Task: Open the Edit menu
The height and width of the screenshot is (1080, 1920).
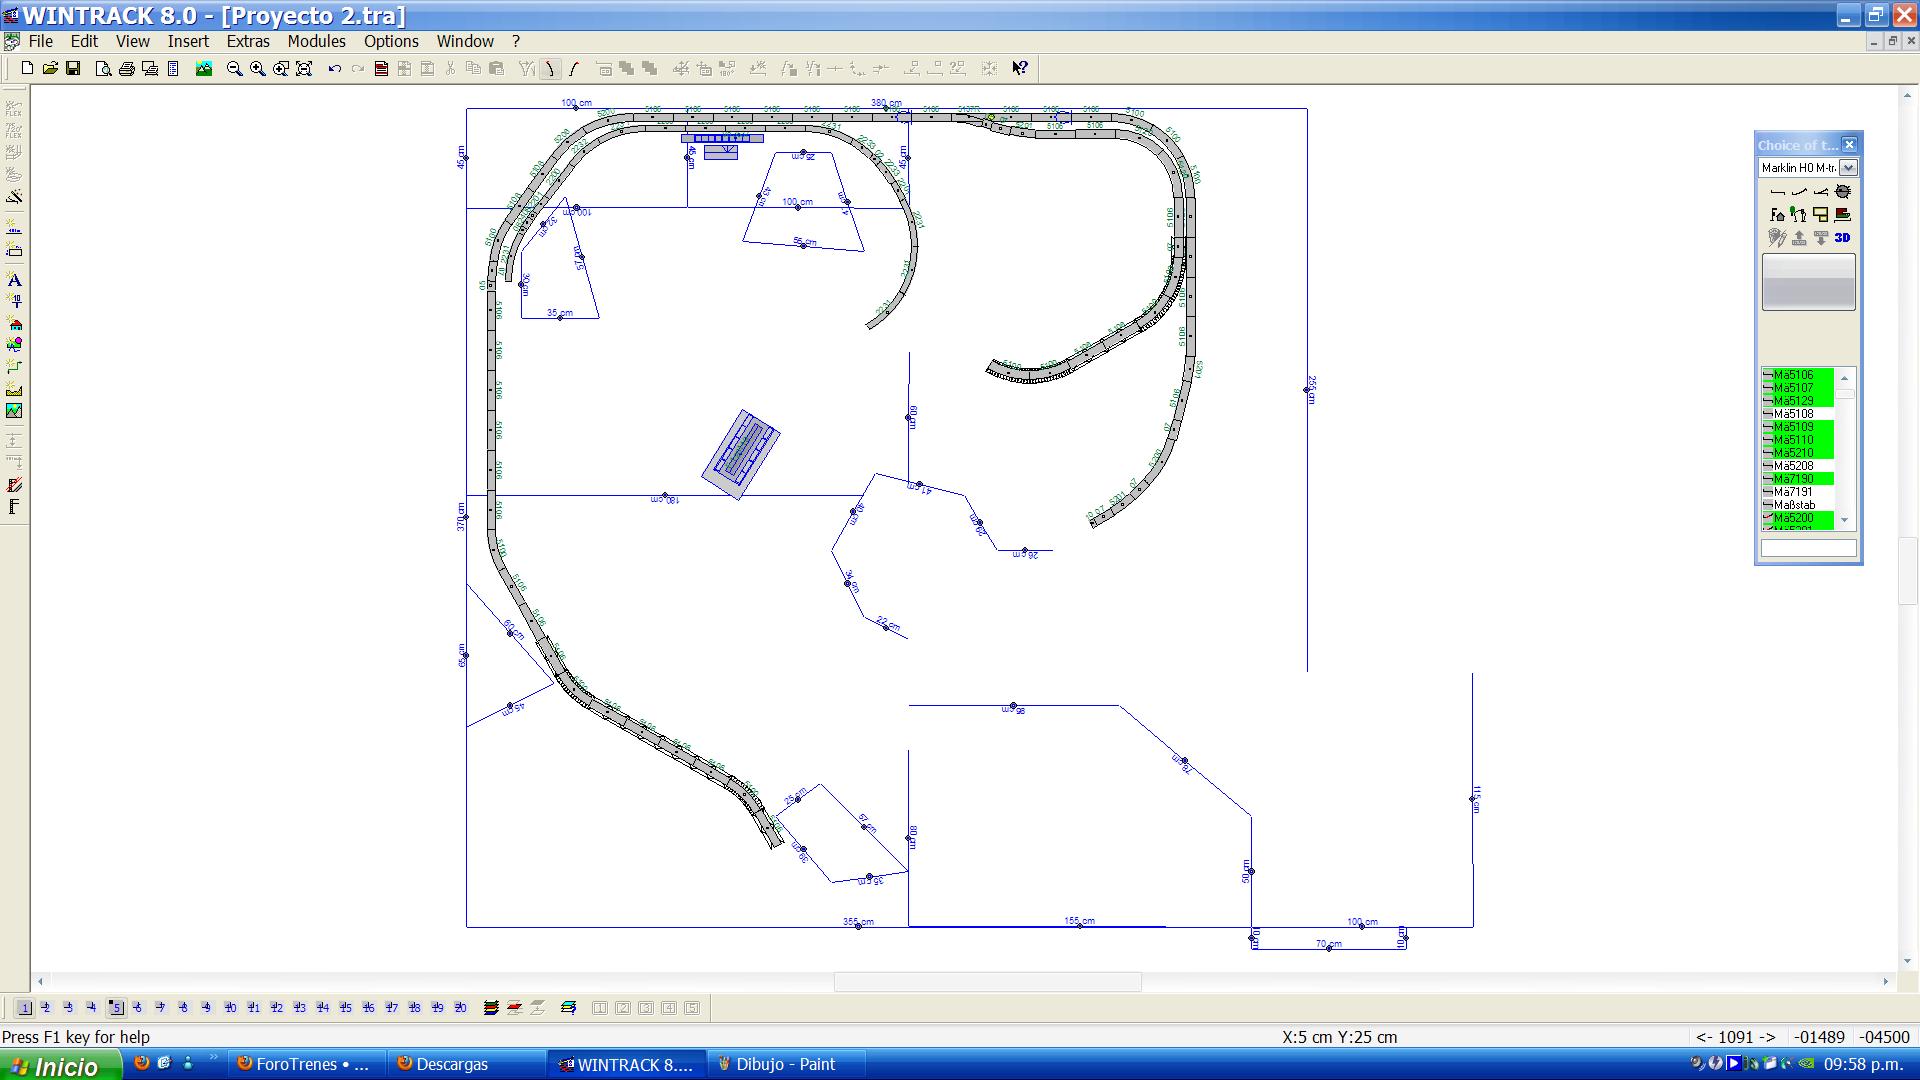Action: [x=84, y=41]
